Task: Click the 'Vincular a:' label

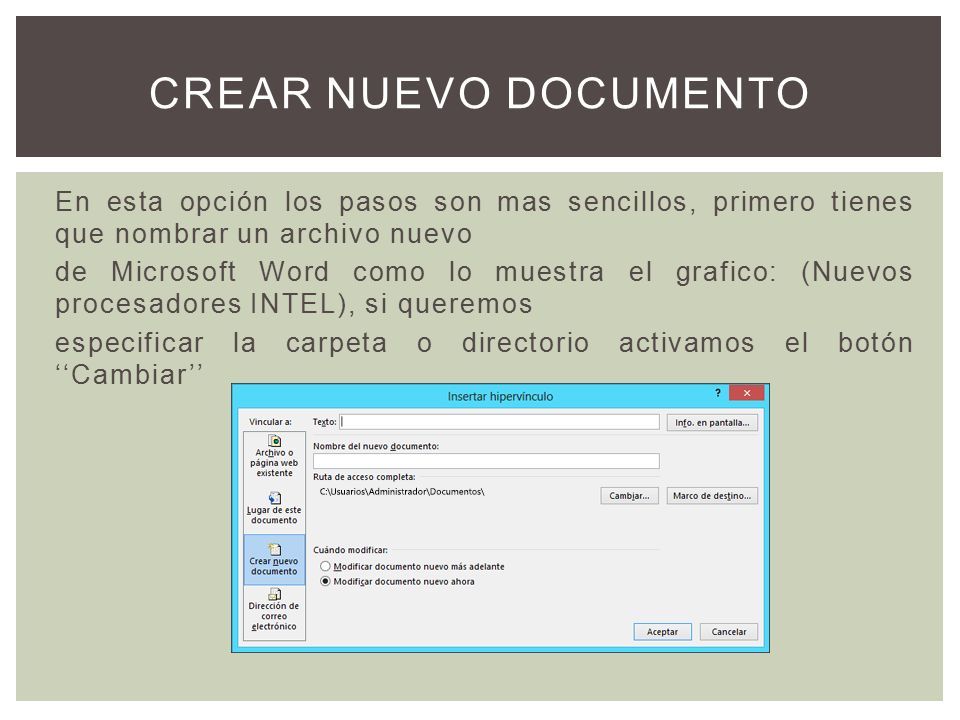Action: 270,422
